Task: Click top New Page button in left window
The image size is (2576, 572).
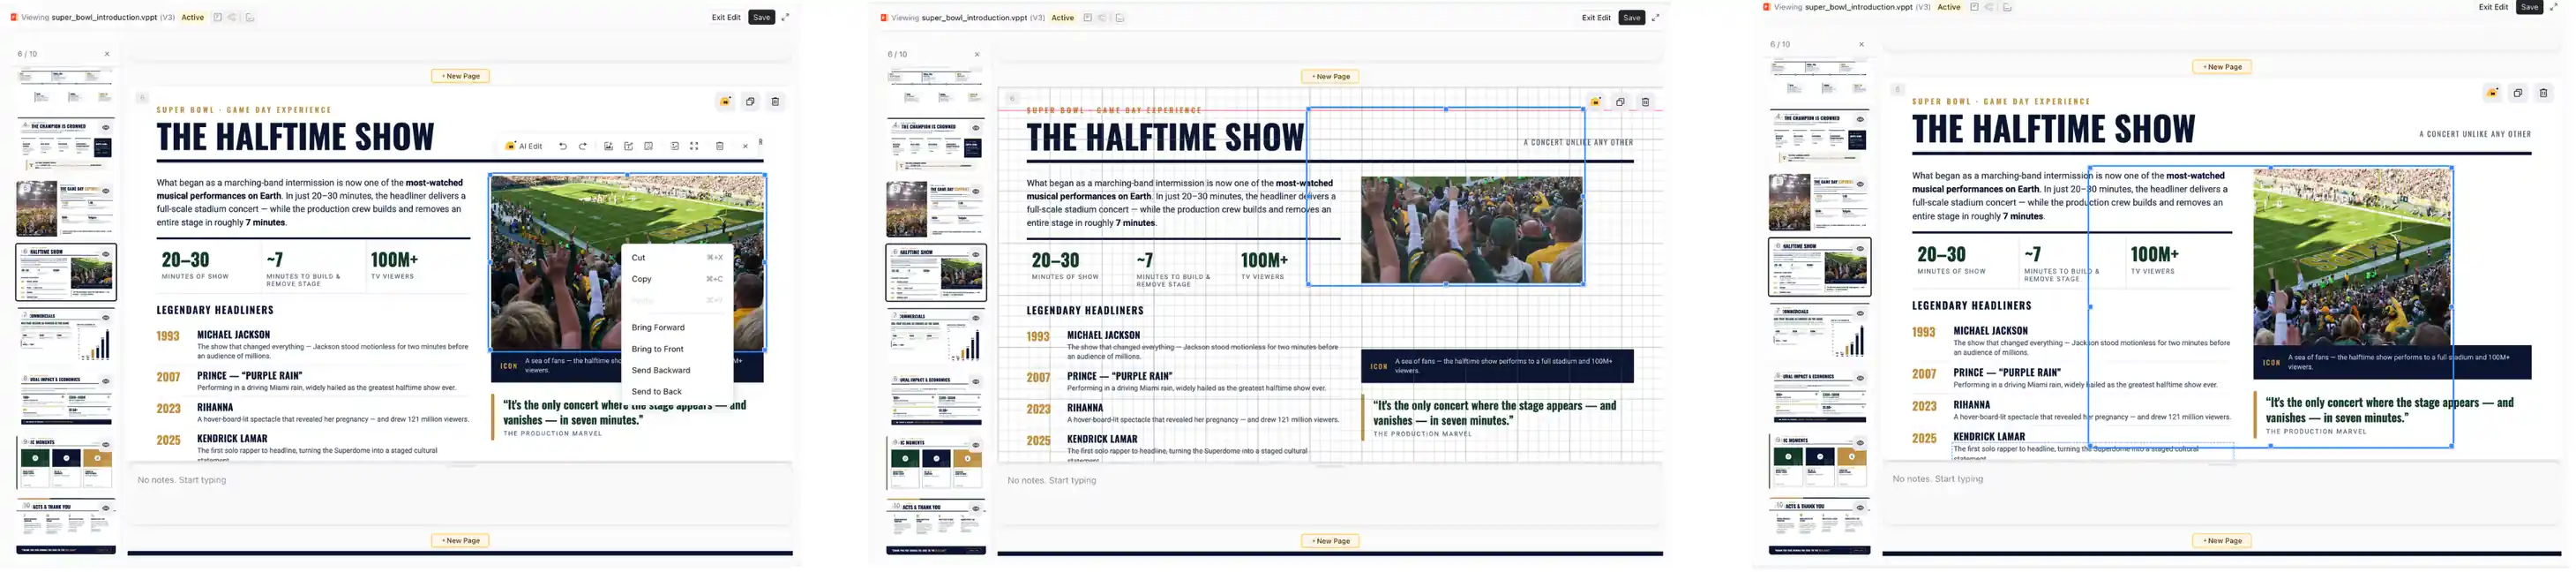Action: pyautogui.click(x=460, y=76)
